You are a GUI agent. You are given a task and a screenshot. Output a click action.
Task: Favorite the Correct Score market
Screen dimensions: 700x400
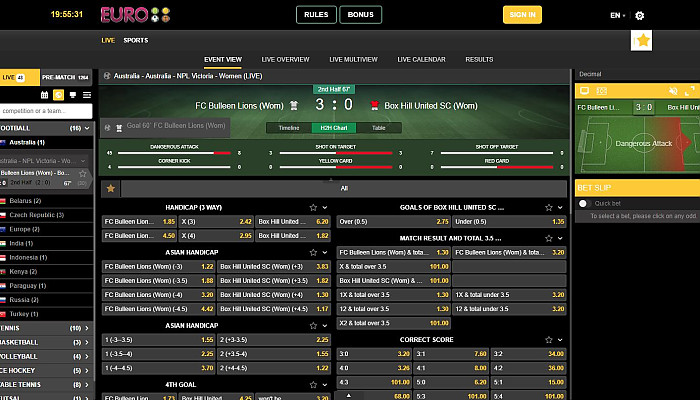(549, 340)
